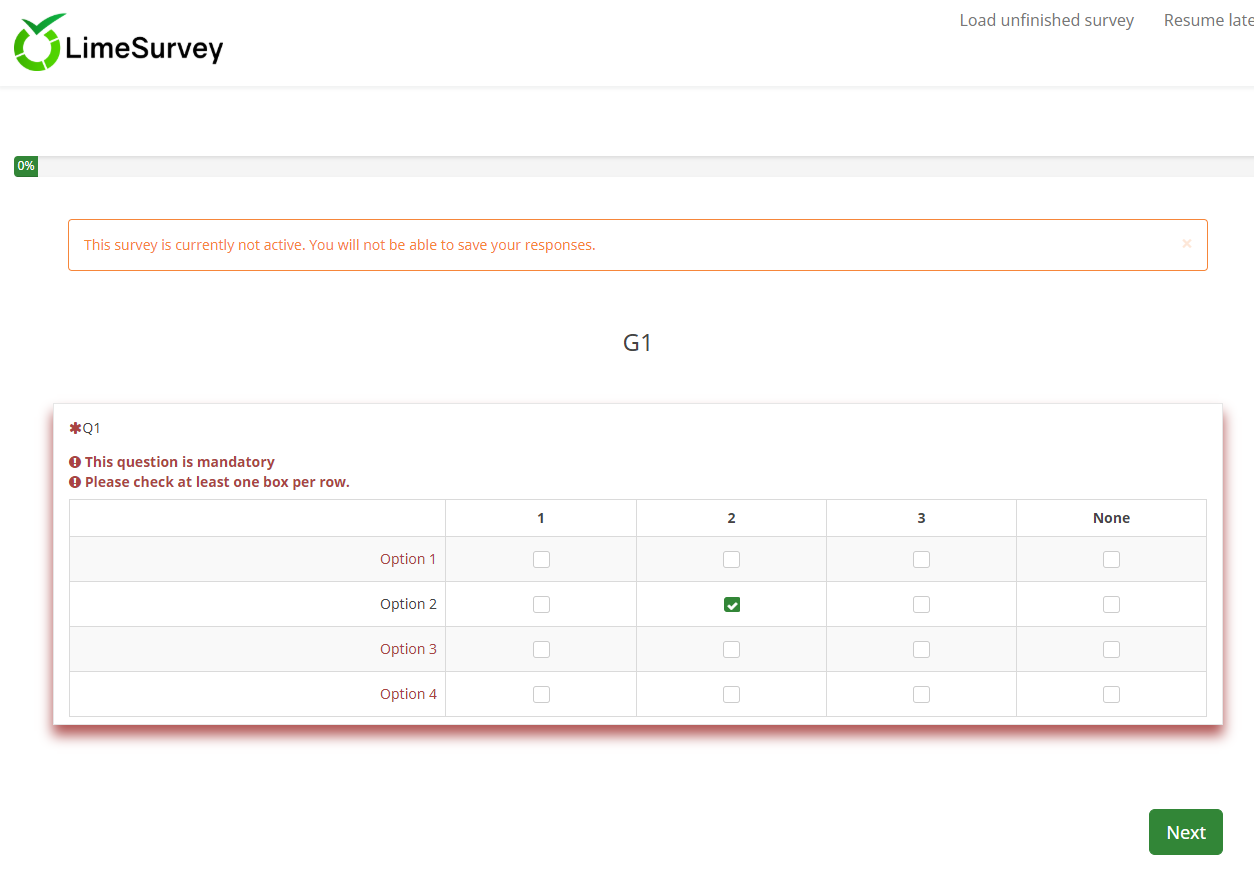Check Option 1 column 2 box

tap(731, 559)
